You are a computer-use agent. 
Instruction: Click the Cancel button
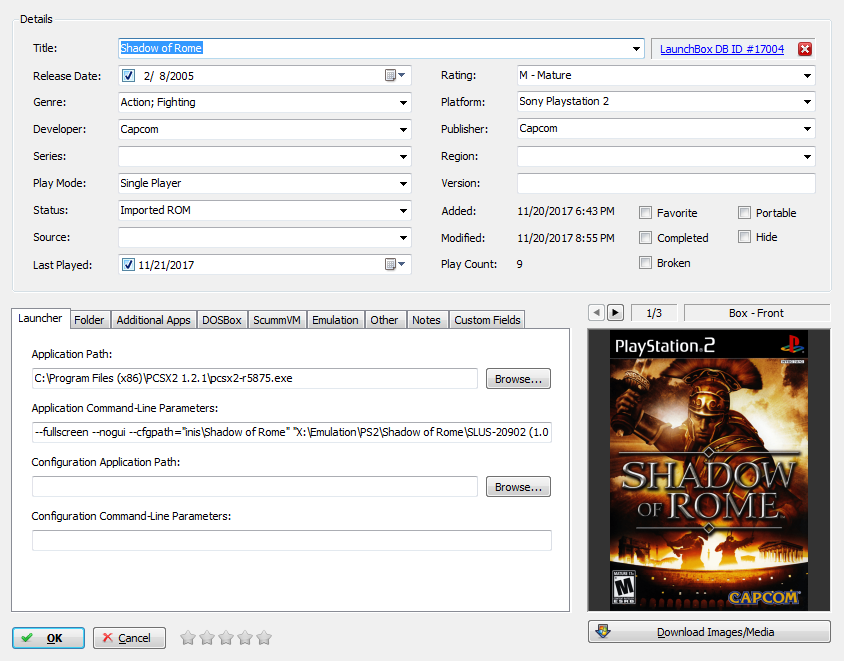tap(129, 638)
